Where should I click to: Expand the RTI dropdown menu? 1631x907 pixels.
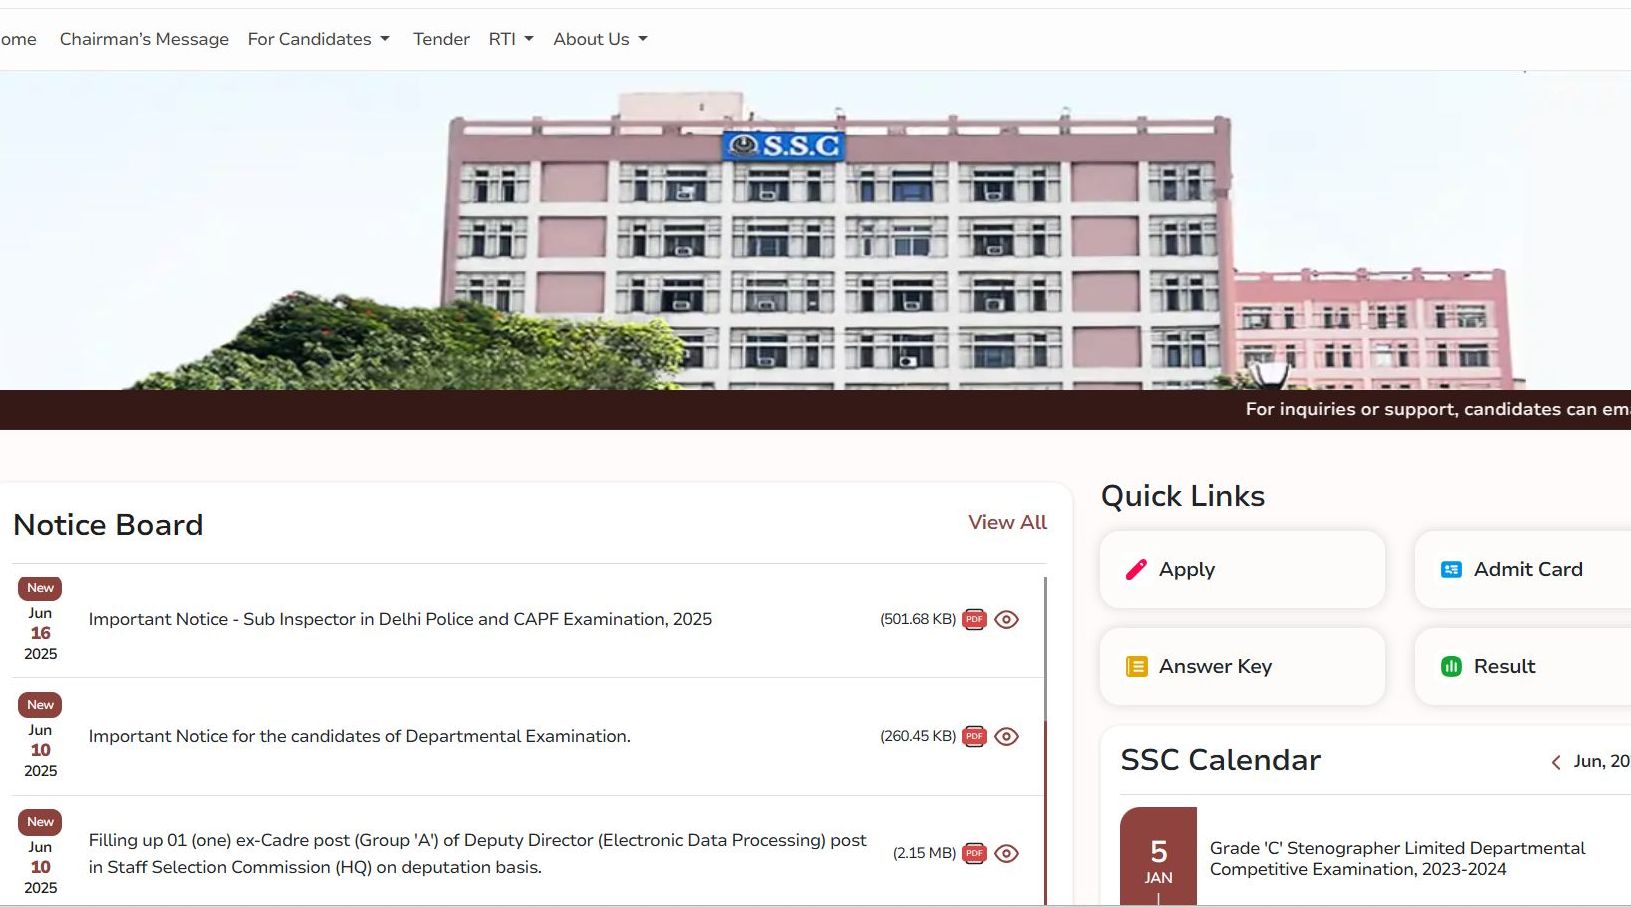tap(511, 39)
